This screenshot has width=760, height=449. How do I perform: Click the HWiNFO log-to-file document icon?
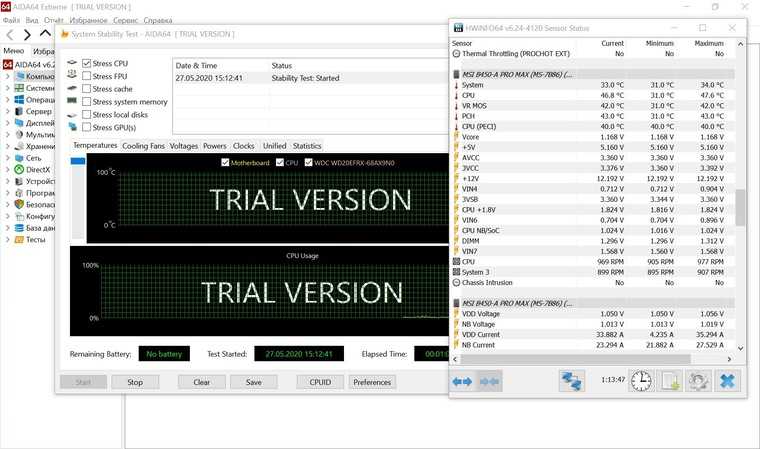670,381
